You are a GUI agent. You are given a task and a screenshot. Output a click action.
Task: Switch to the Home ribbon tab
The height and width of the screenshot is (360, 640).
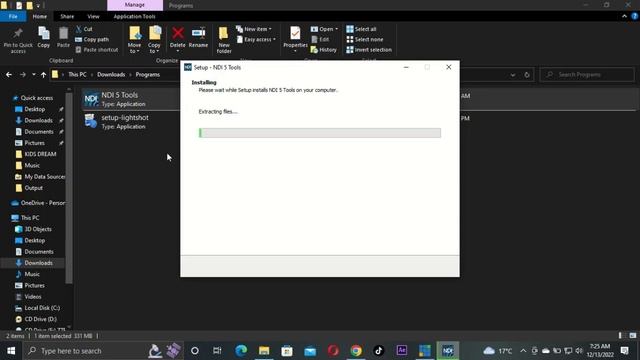point(40,16)
